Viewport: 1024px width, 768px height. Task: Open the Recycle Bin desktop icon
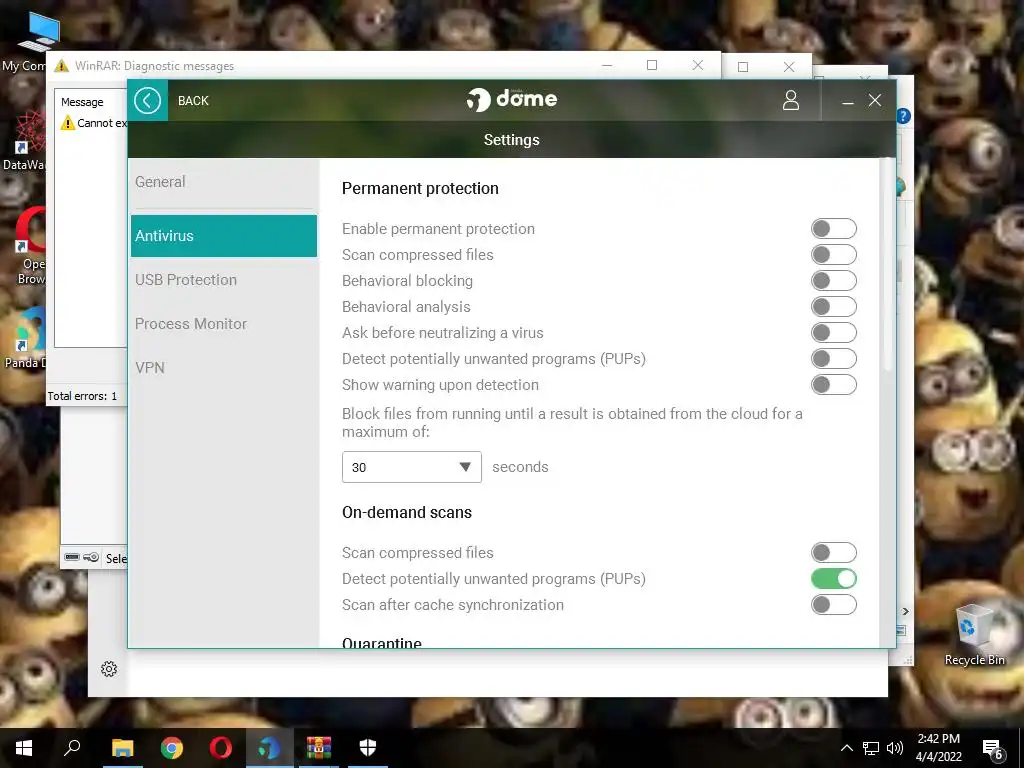coord(974,635)
